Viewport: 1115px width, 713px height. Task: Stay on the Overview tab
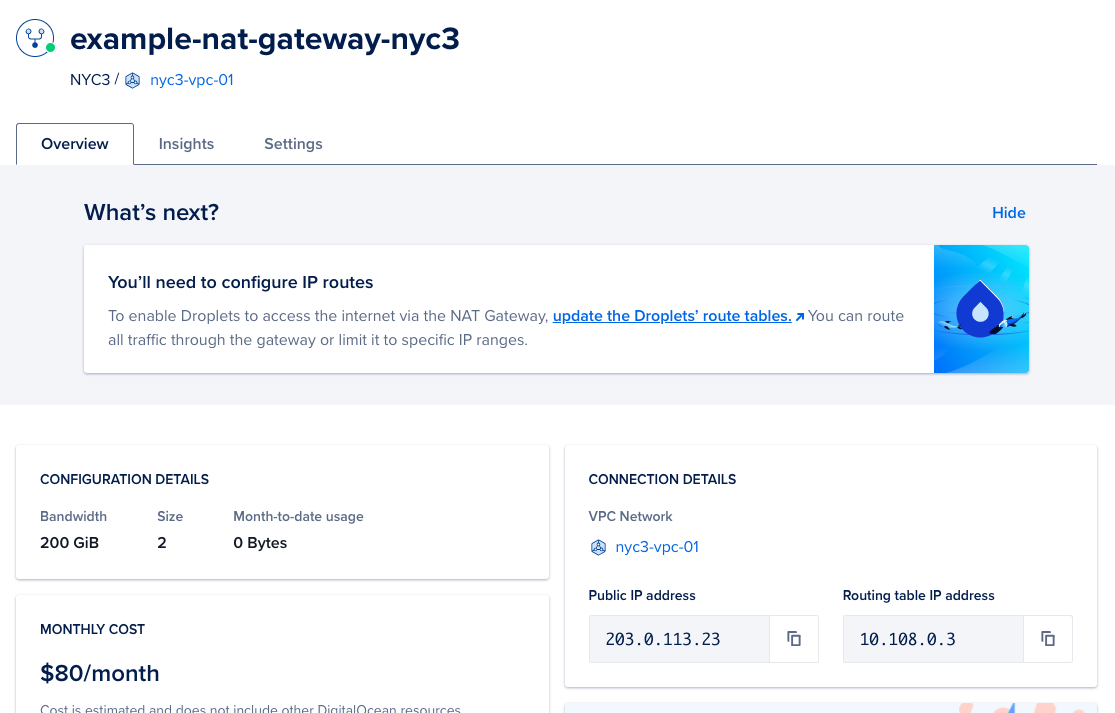point(74,143)
